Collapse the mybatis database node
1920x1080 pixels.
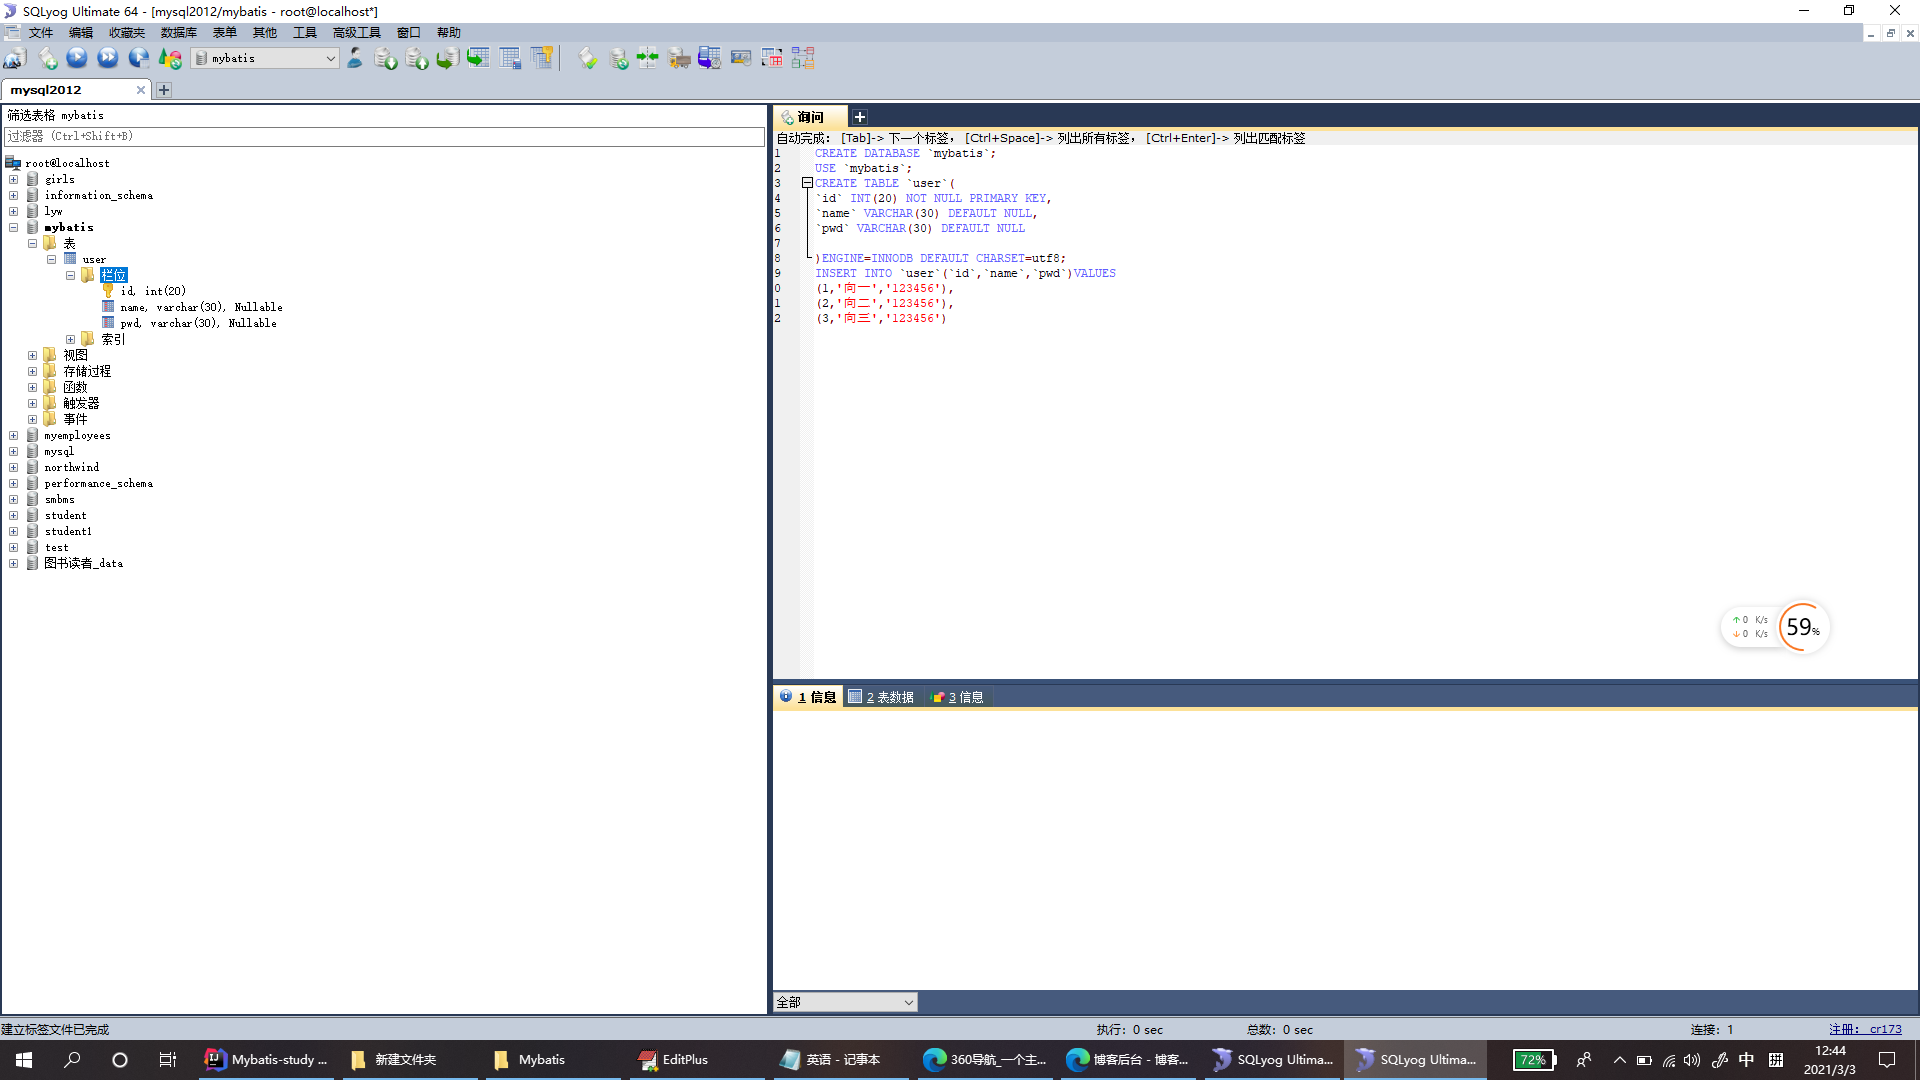pos(14,228)
